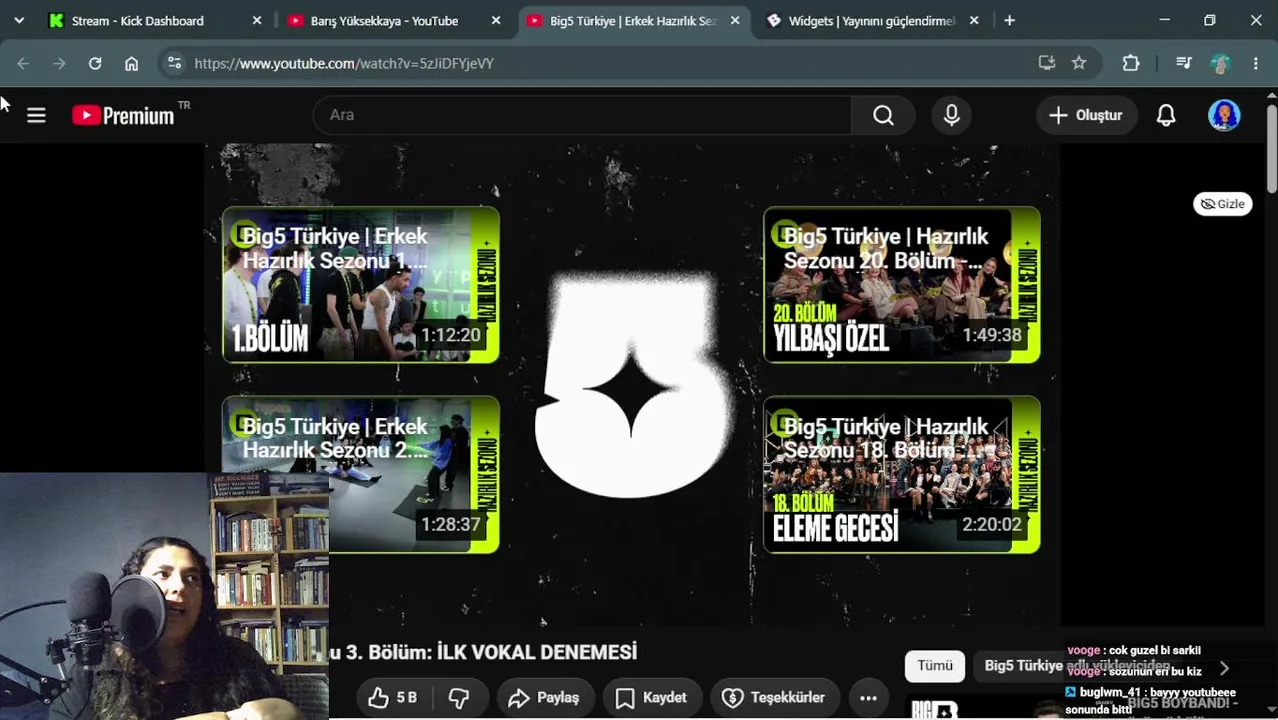Select the Tümü filter chip

(935, 666)
